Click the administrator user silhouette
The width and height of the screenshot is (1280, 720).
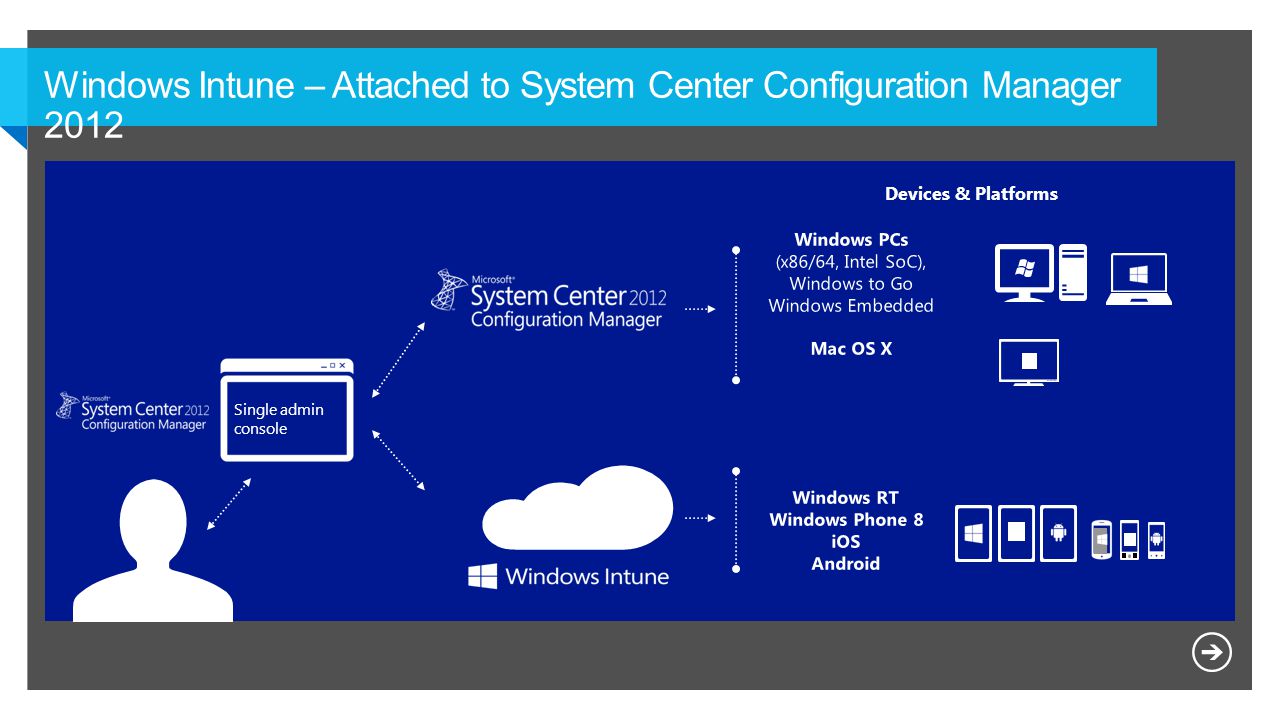tap(153, 551)
